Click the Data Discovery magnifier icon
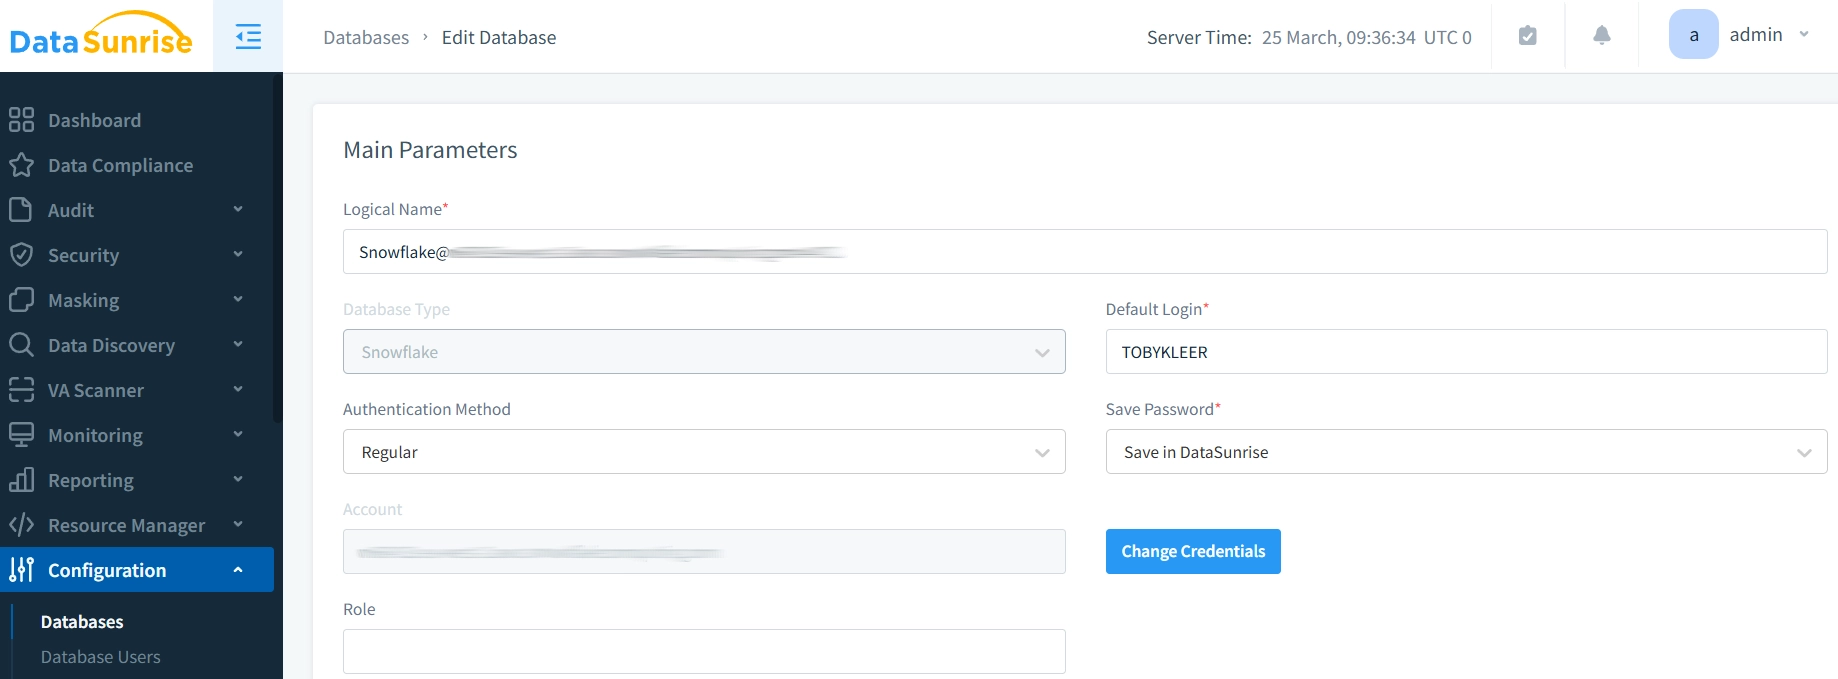Image resolution: width=1838 pixels, height=679 pixels. 21,345
